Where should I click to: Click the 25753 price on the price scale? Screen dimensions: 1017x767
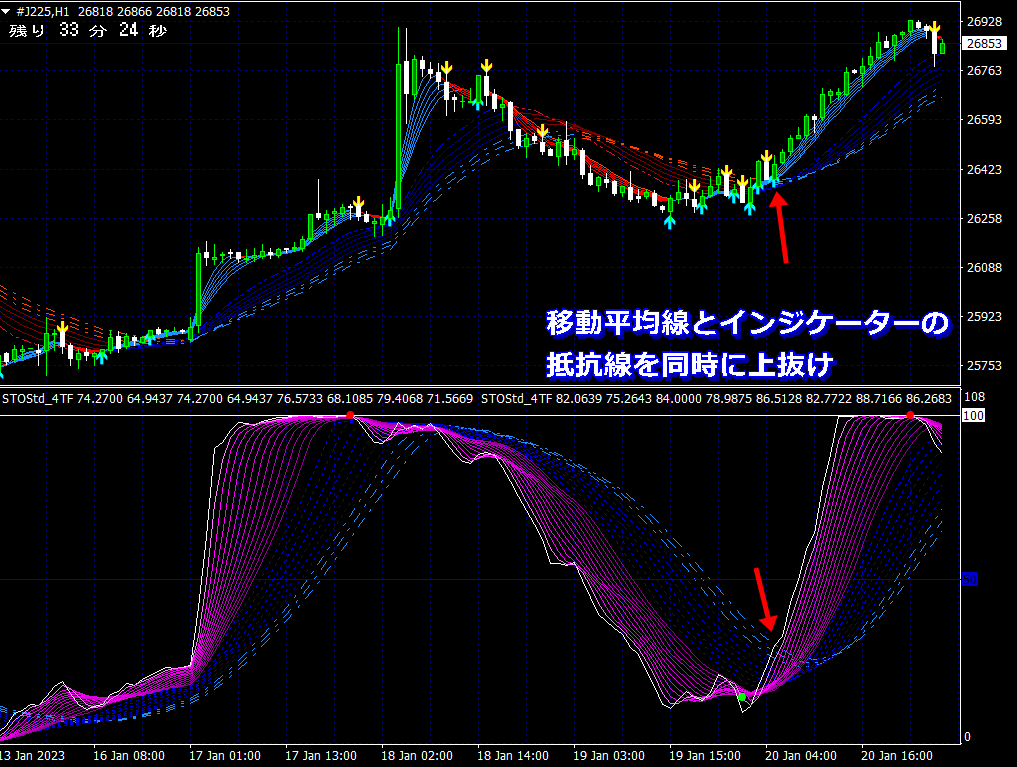pos(984,366)
